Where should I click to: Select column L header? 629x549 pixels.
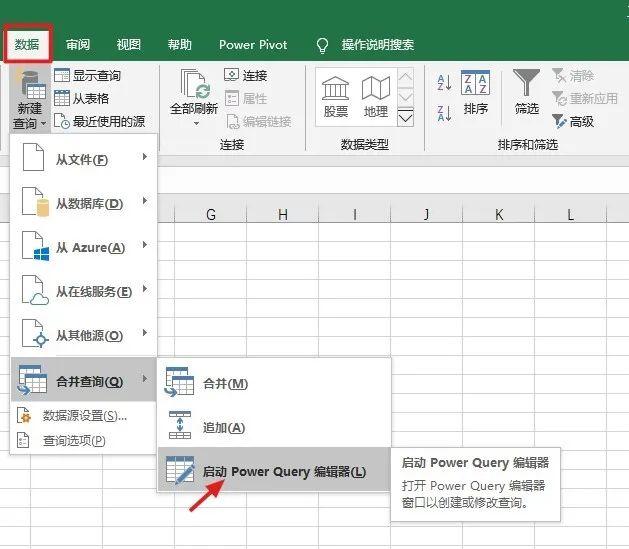570,215
